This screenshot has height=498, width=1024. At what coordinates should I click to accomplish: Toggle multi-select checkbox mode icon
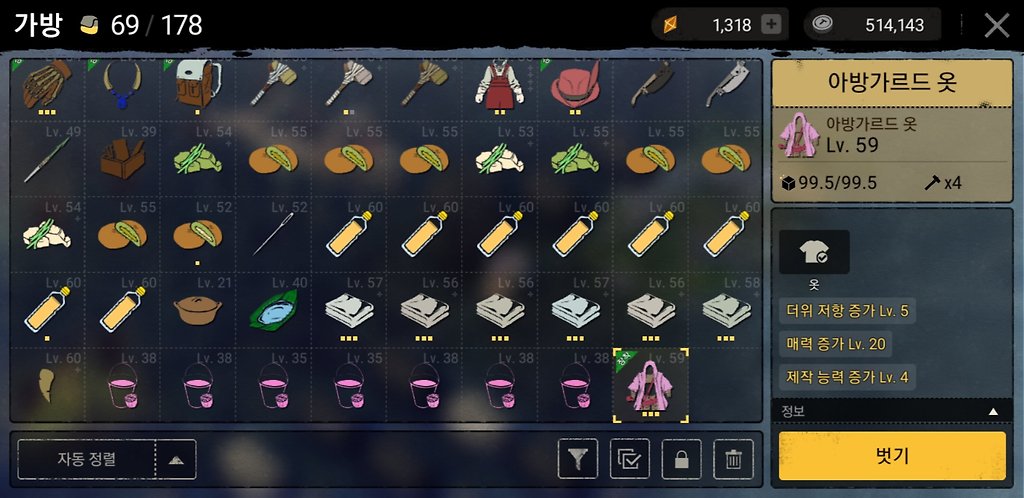point(630,459)
